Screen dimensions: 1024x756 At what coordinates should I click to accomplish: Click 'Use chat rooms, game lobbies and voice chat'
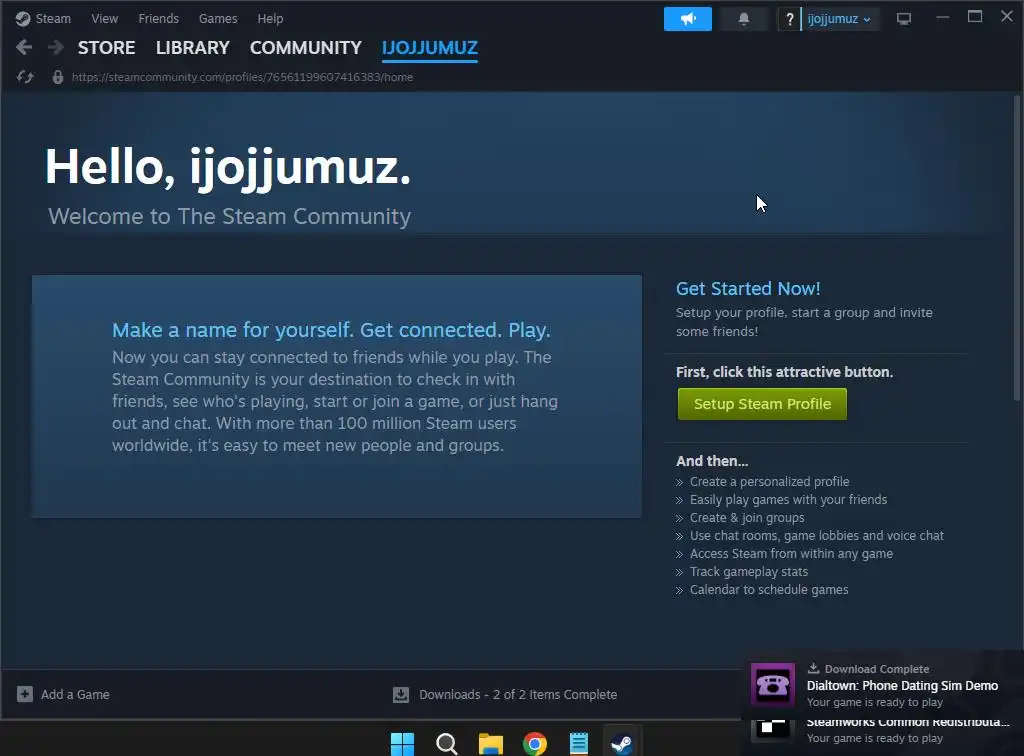(x=816, y=535)
